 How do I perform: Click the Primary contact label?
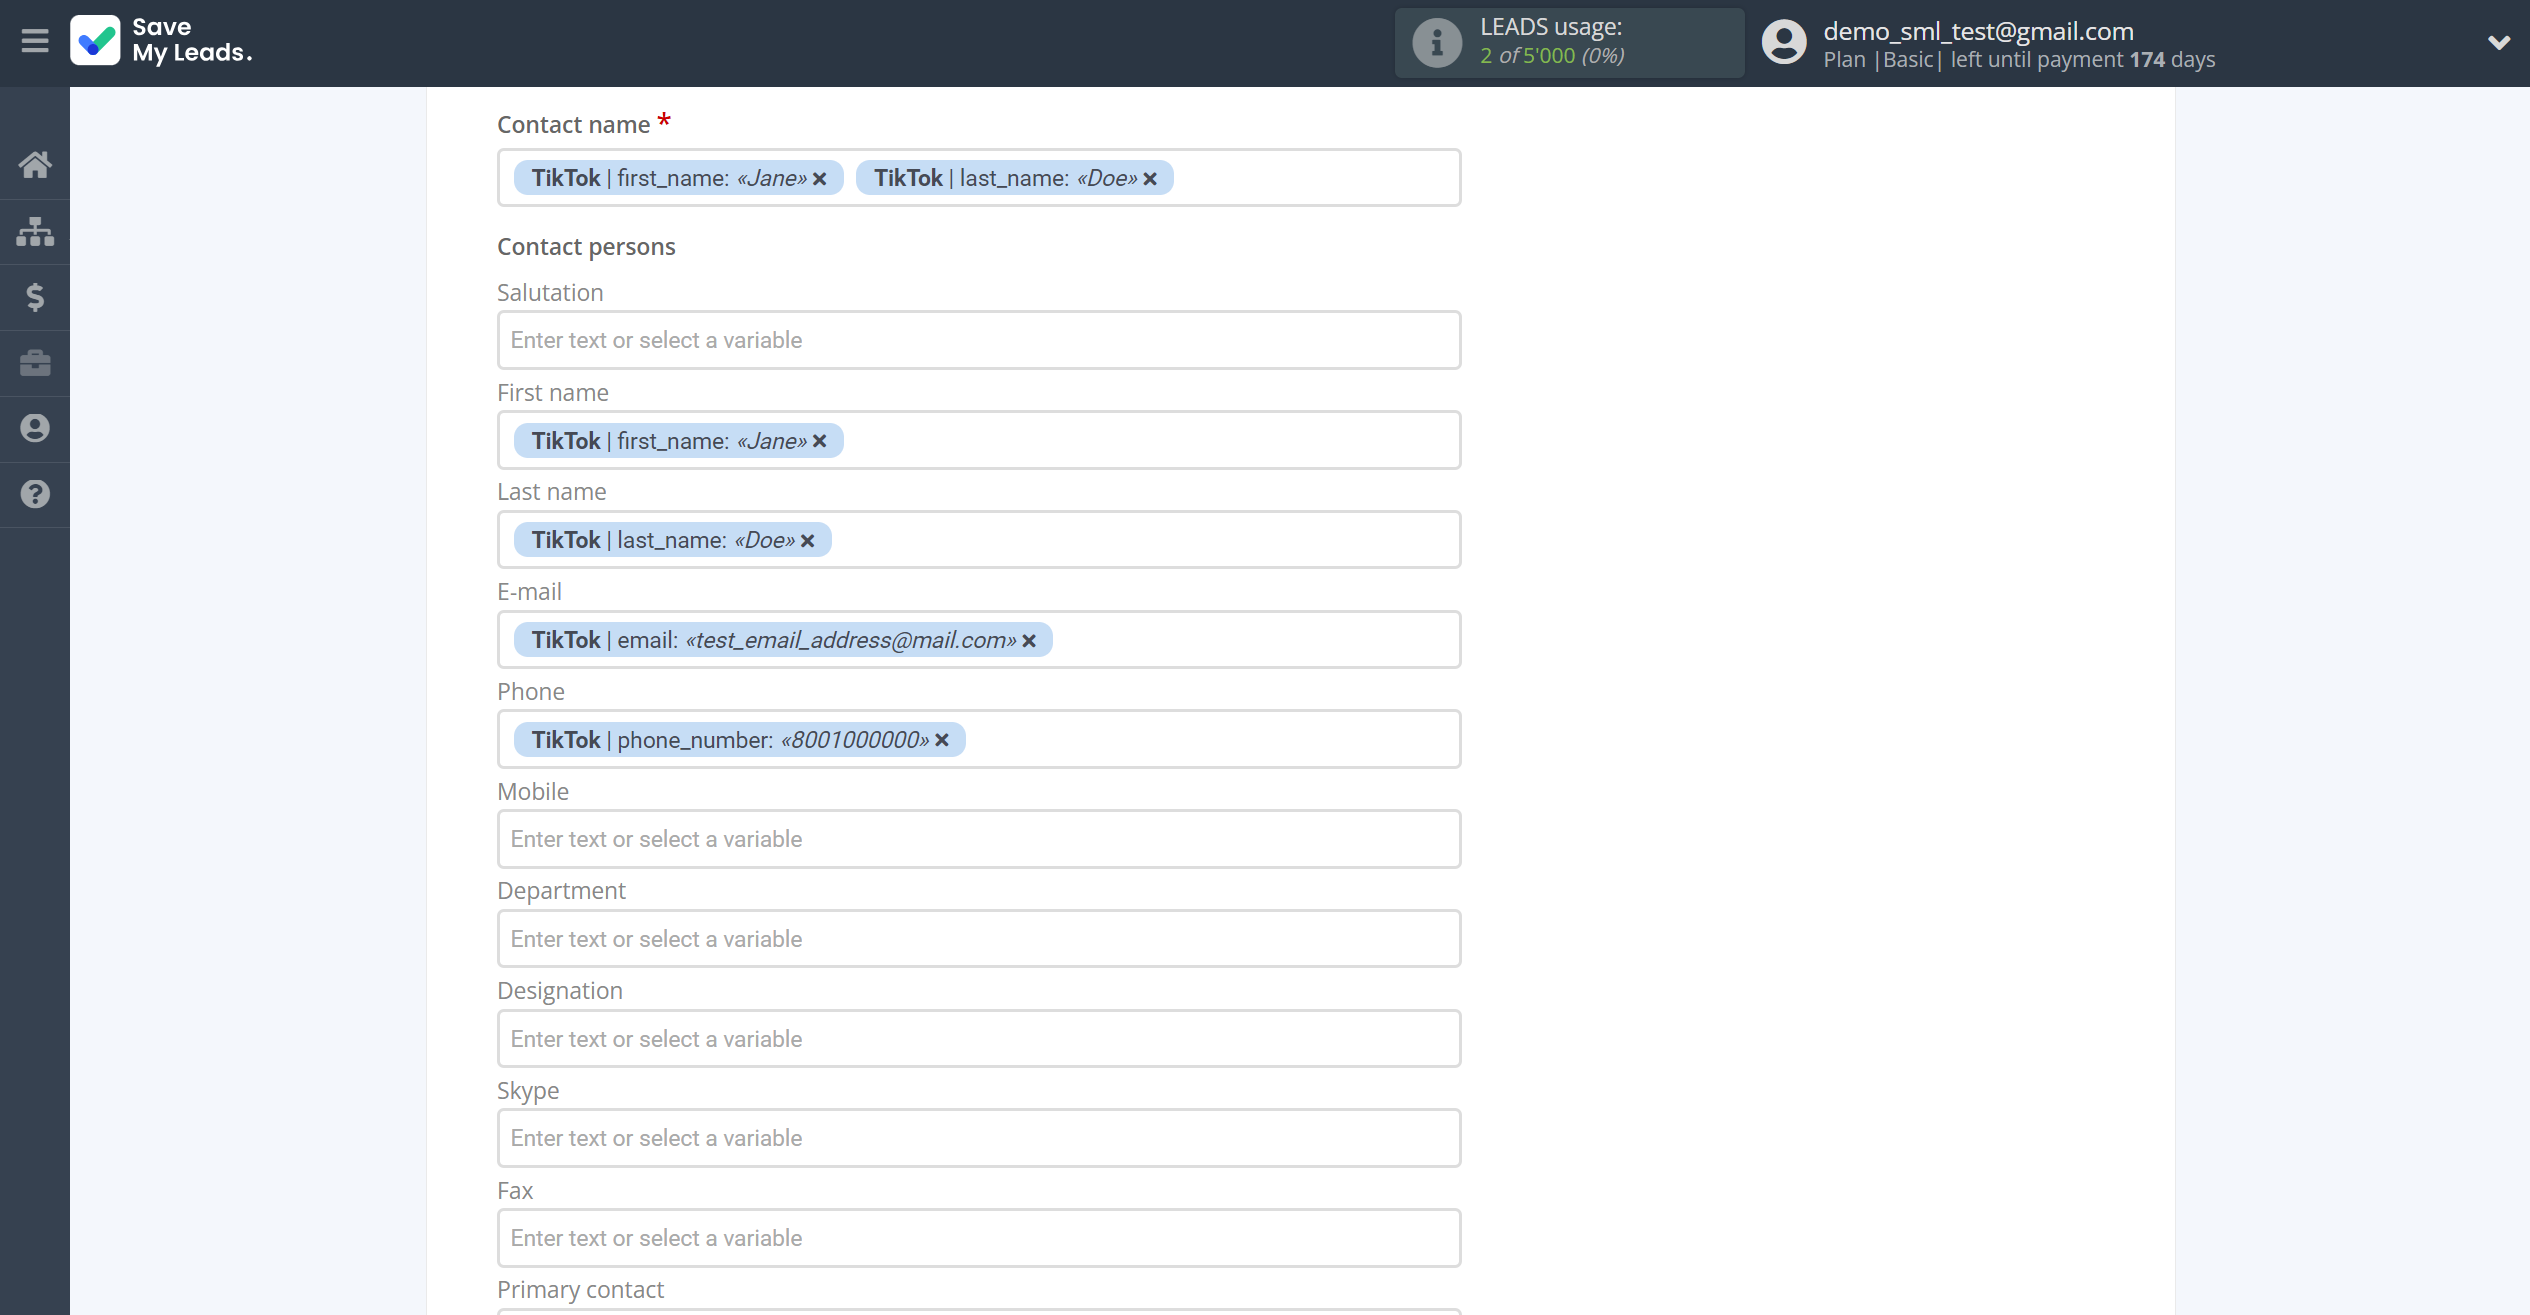point(580,1289)
